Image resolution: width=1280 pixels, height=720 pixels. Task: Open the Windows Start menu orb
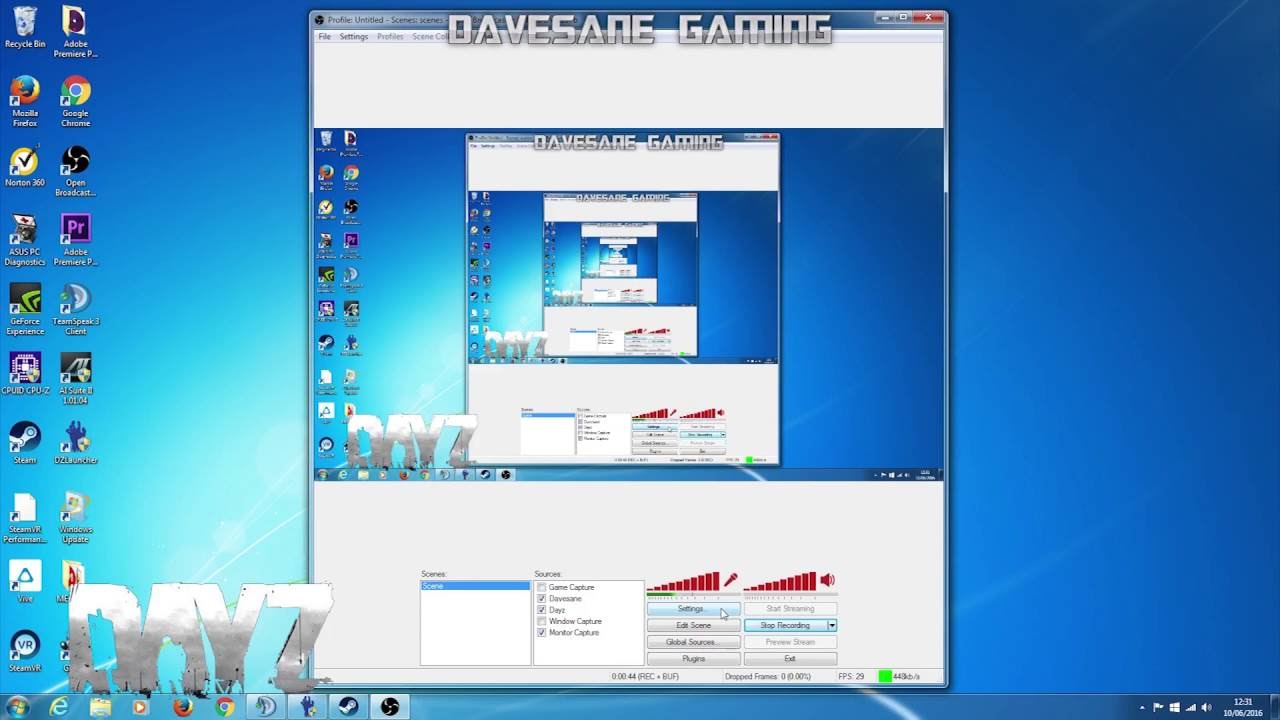(17, 707)
